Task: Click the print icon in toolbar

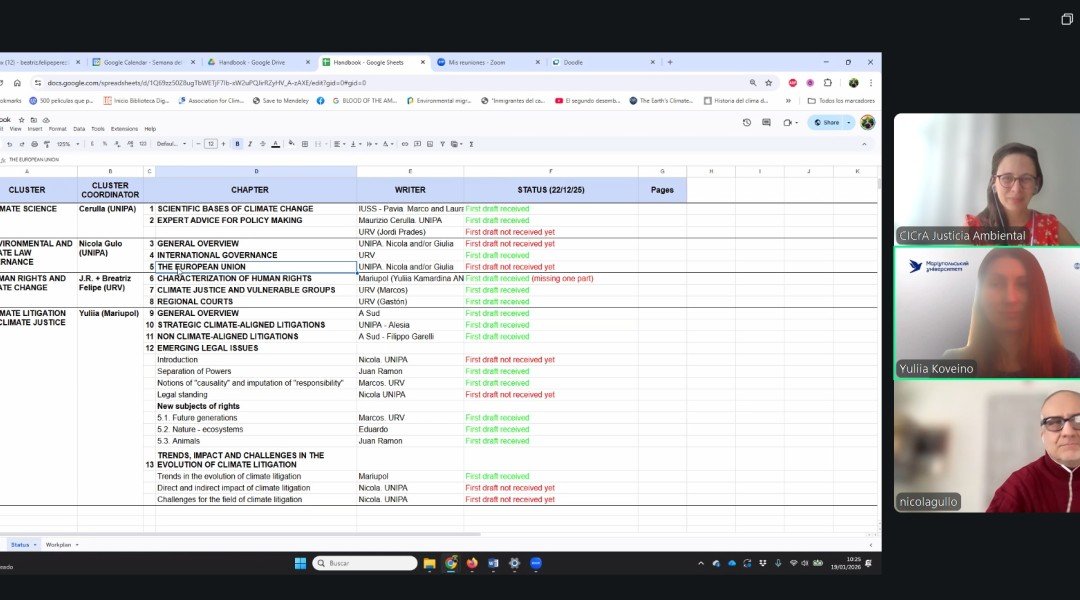Action: [x=34, y=144]
